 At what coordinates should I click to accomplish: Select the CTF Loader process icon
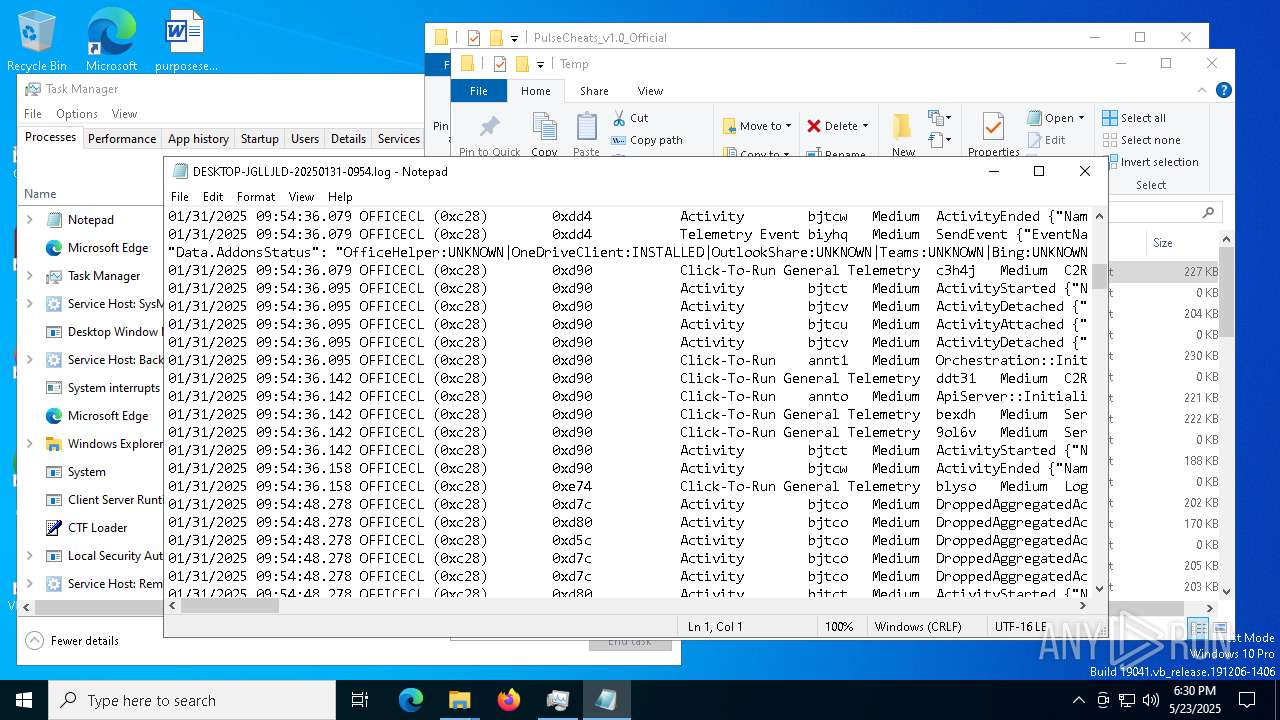pyautogui.click(x=54, y=528)
